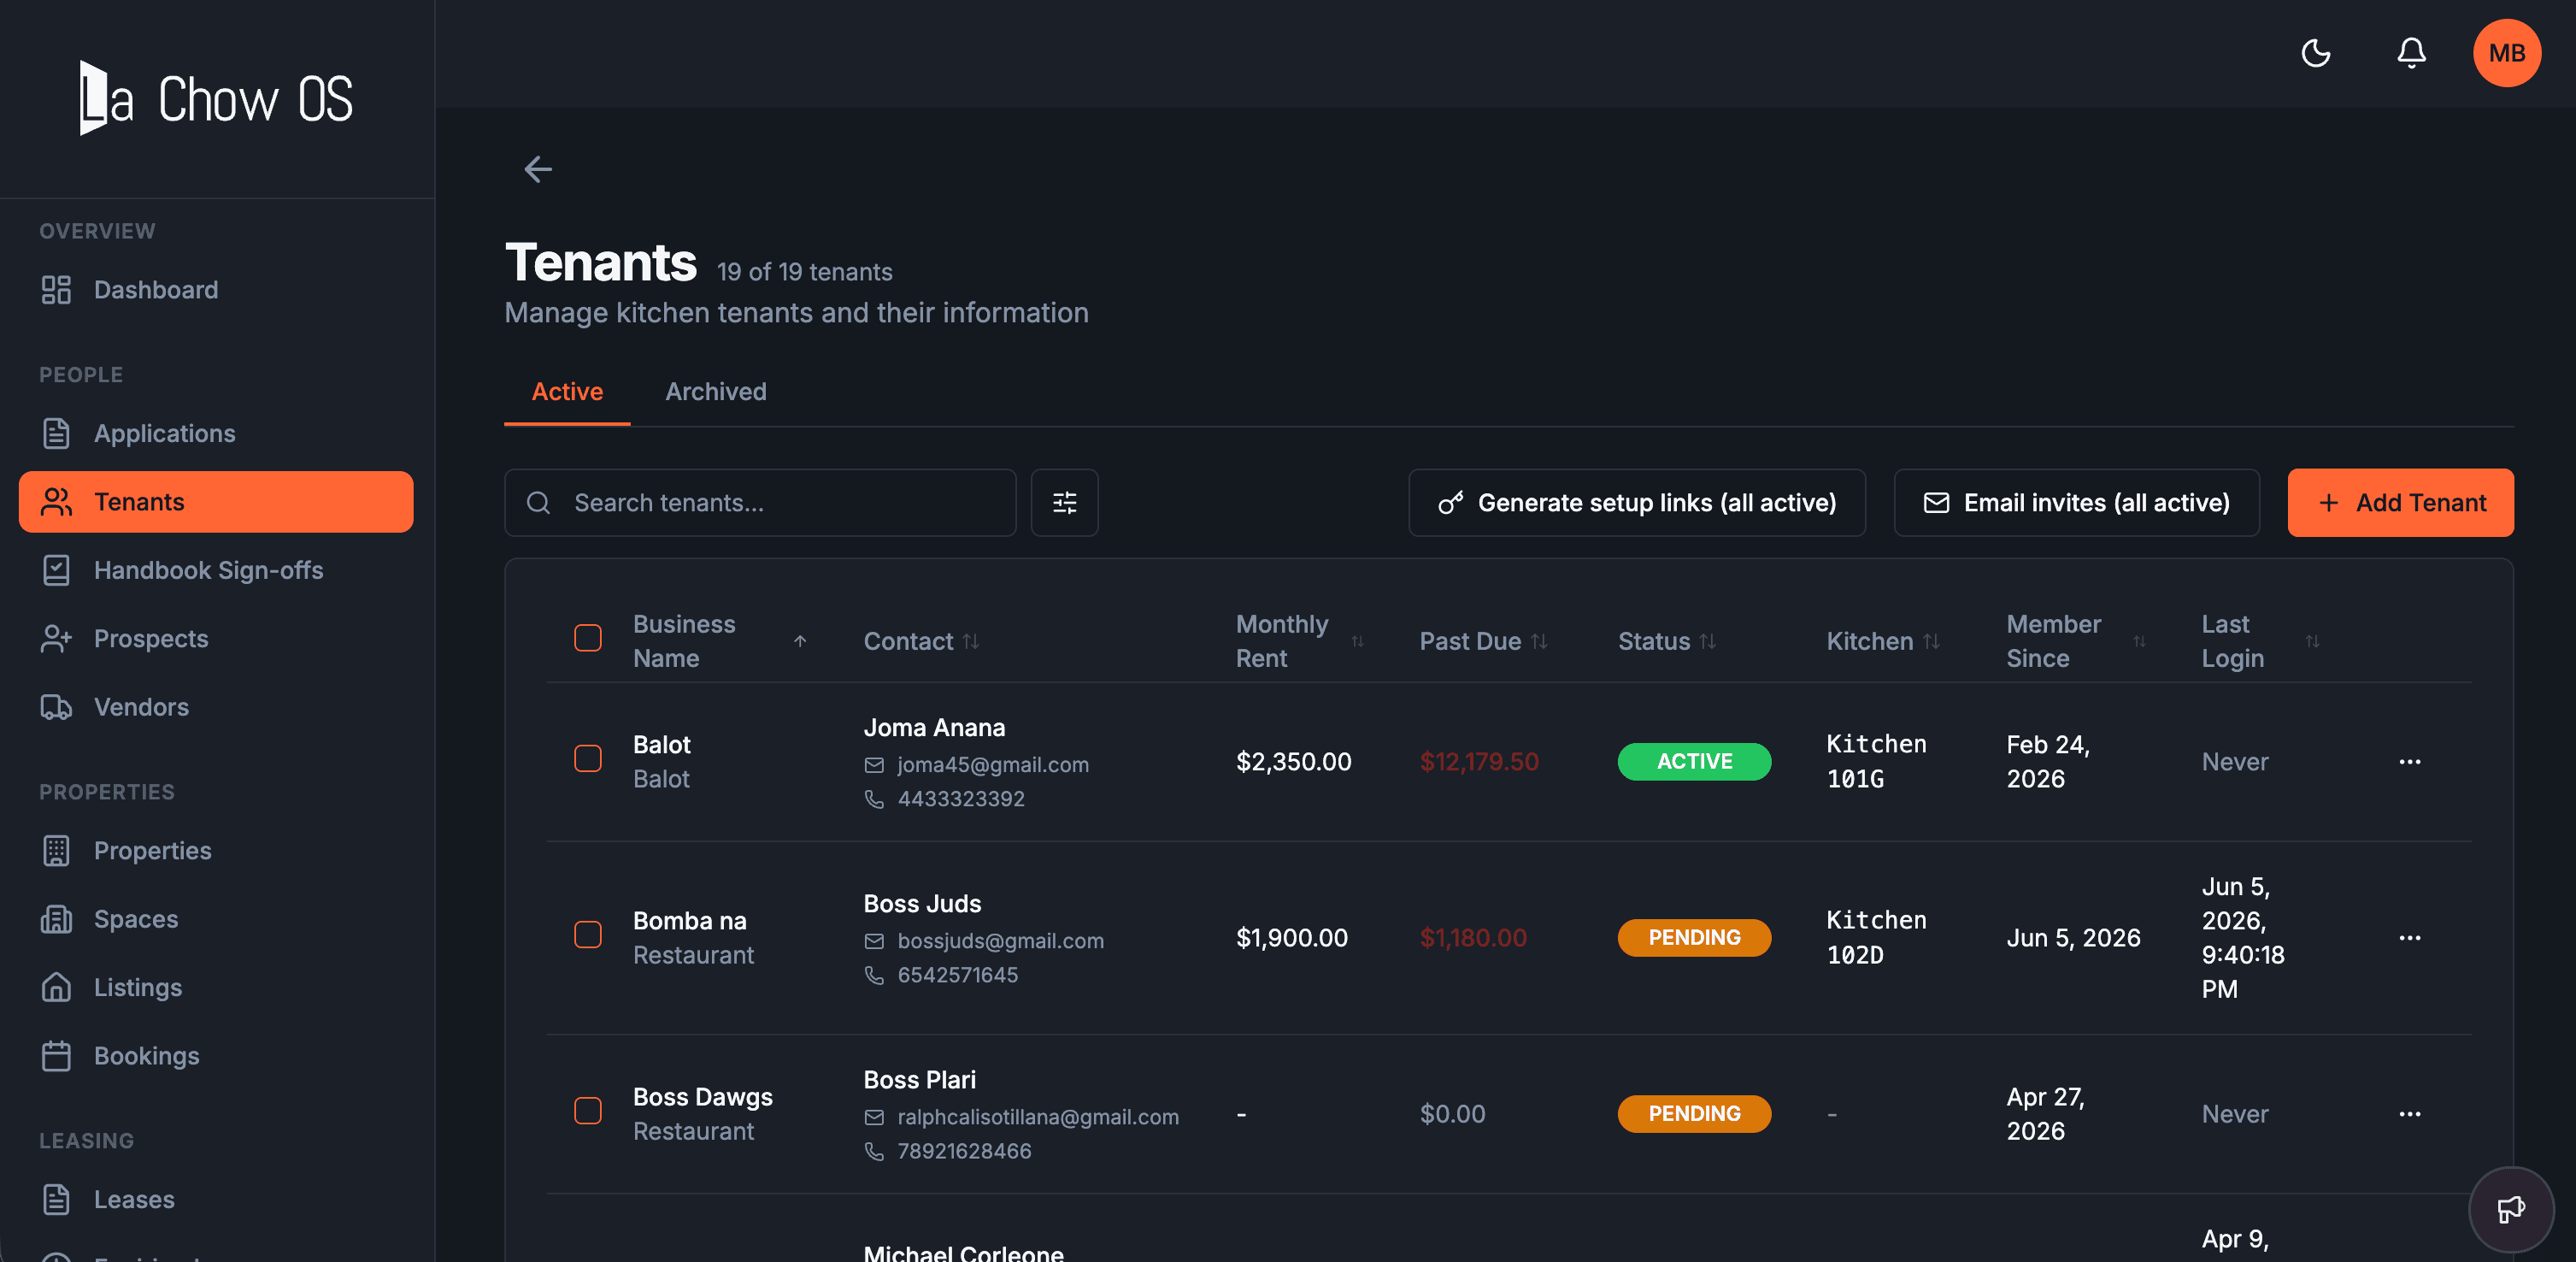Sort by Member Since column
This screenshot has height=1262, width=2576.
[2076, 641]
